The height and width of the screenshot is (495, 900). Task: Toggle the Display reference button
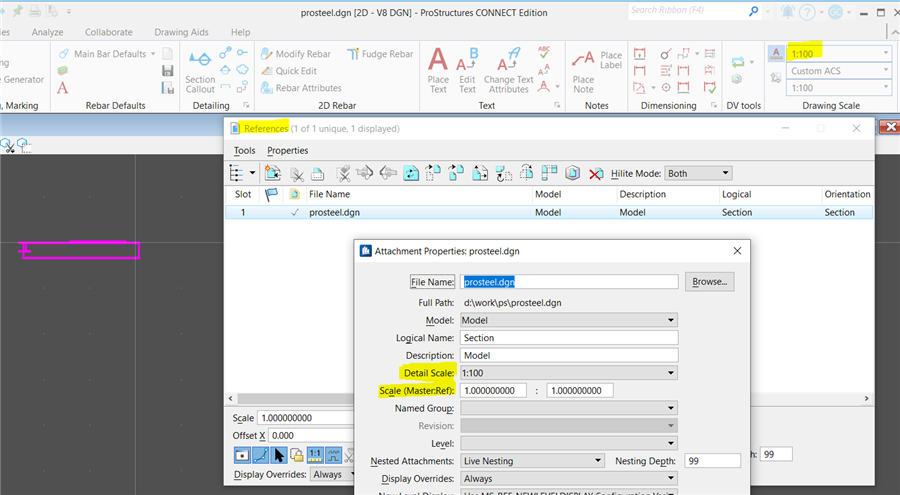tap(242, 455)
